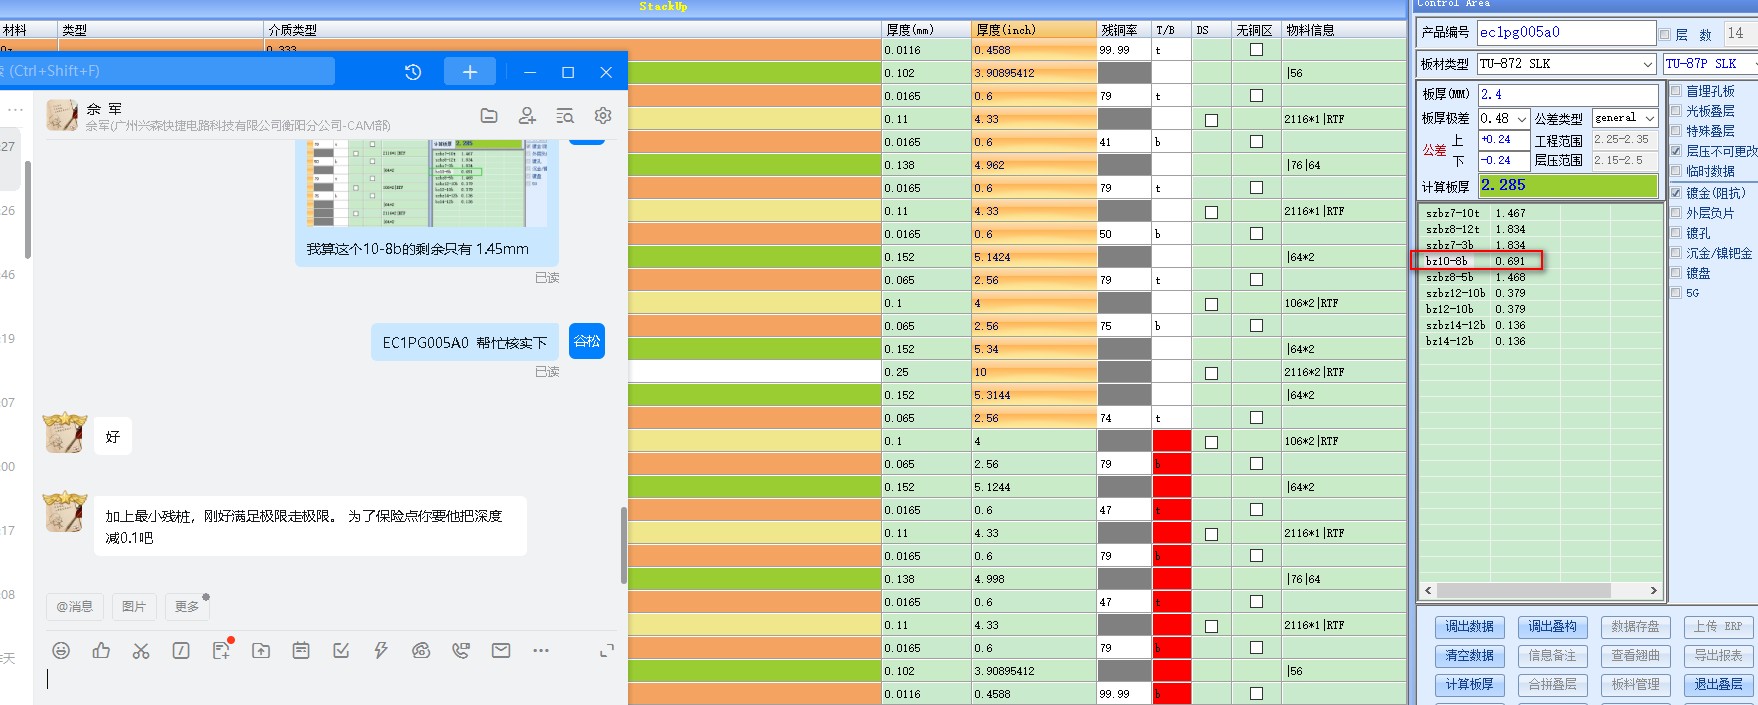The image size is (1758, 705).
Task: Click the add member icon
Action: [527, 116]
